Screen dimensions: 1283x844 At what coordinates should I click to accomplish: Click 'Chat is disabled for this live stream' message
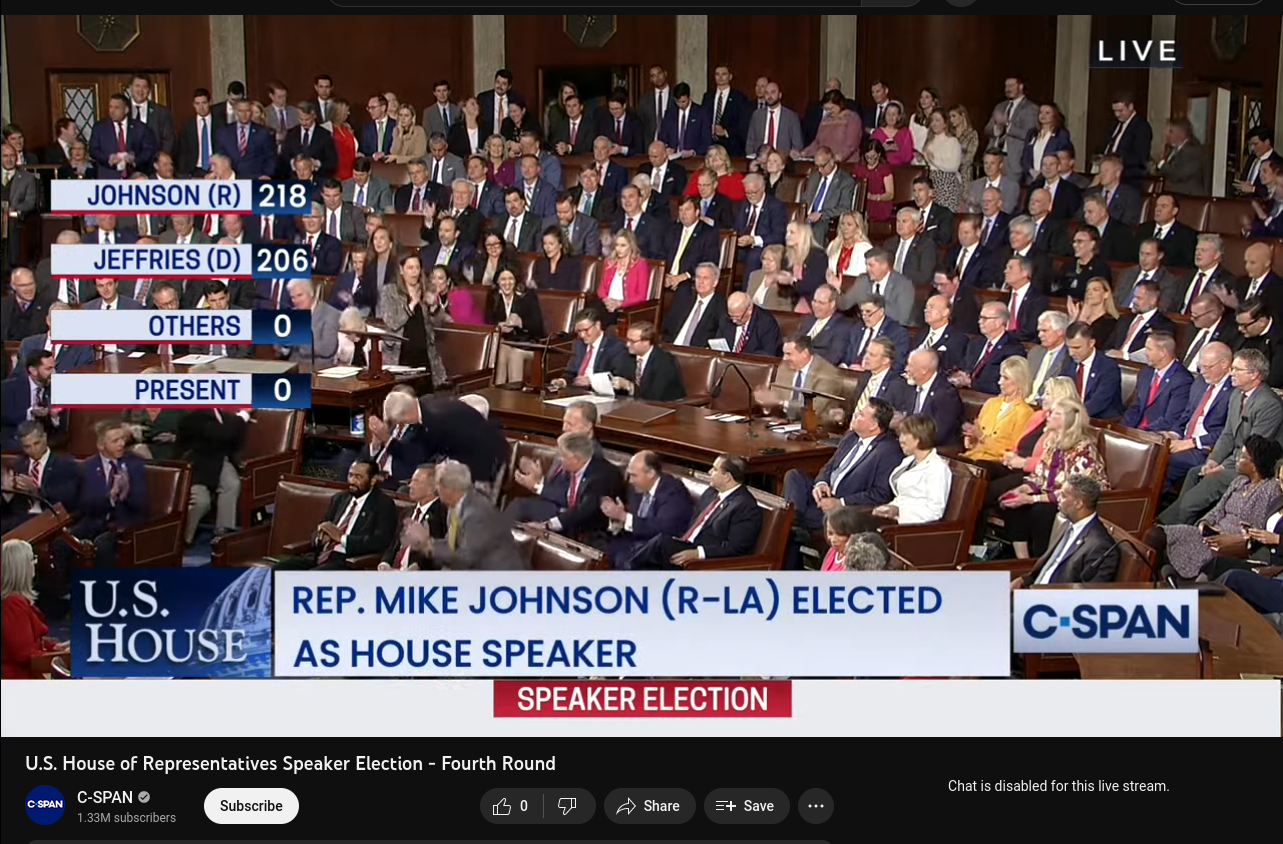click(x=1058, y=786)
